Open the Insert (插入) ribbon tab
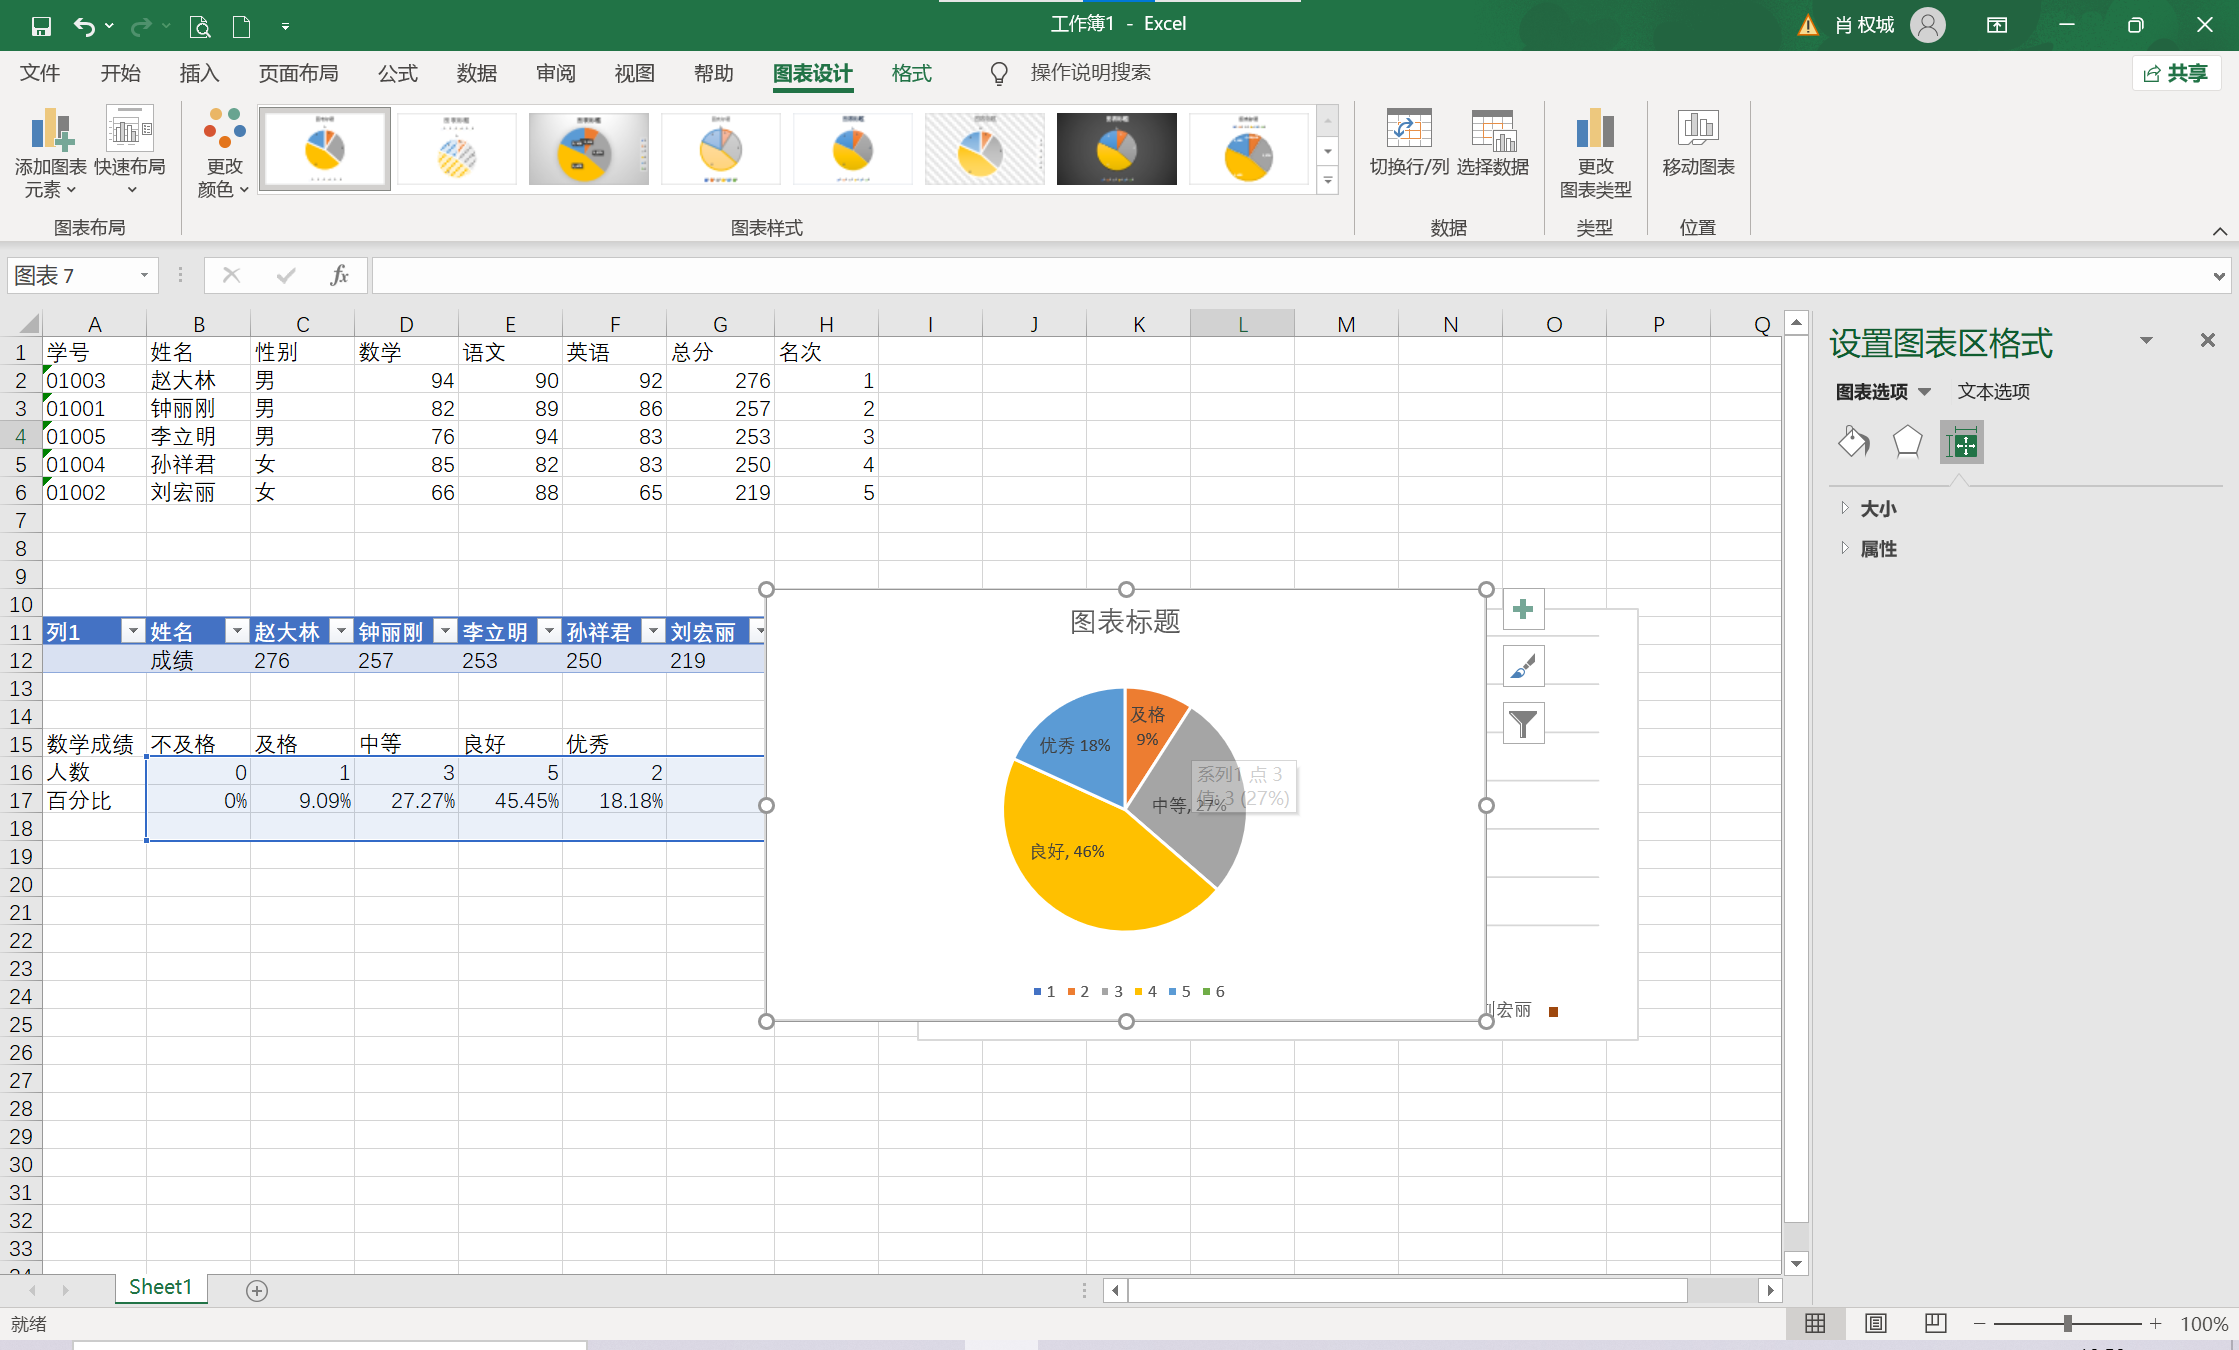This screenshot has width=2239, height=1350. point(199,73)
